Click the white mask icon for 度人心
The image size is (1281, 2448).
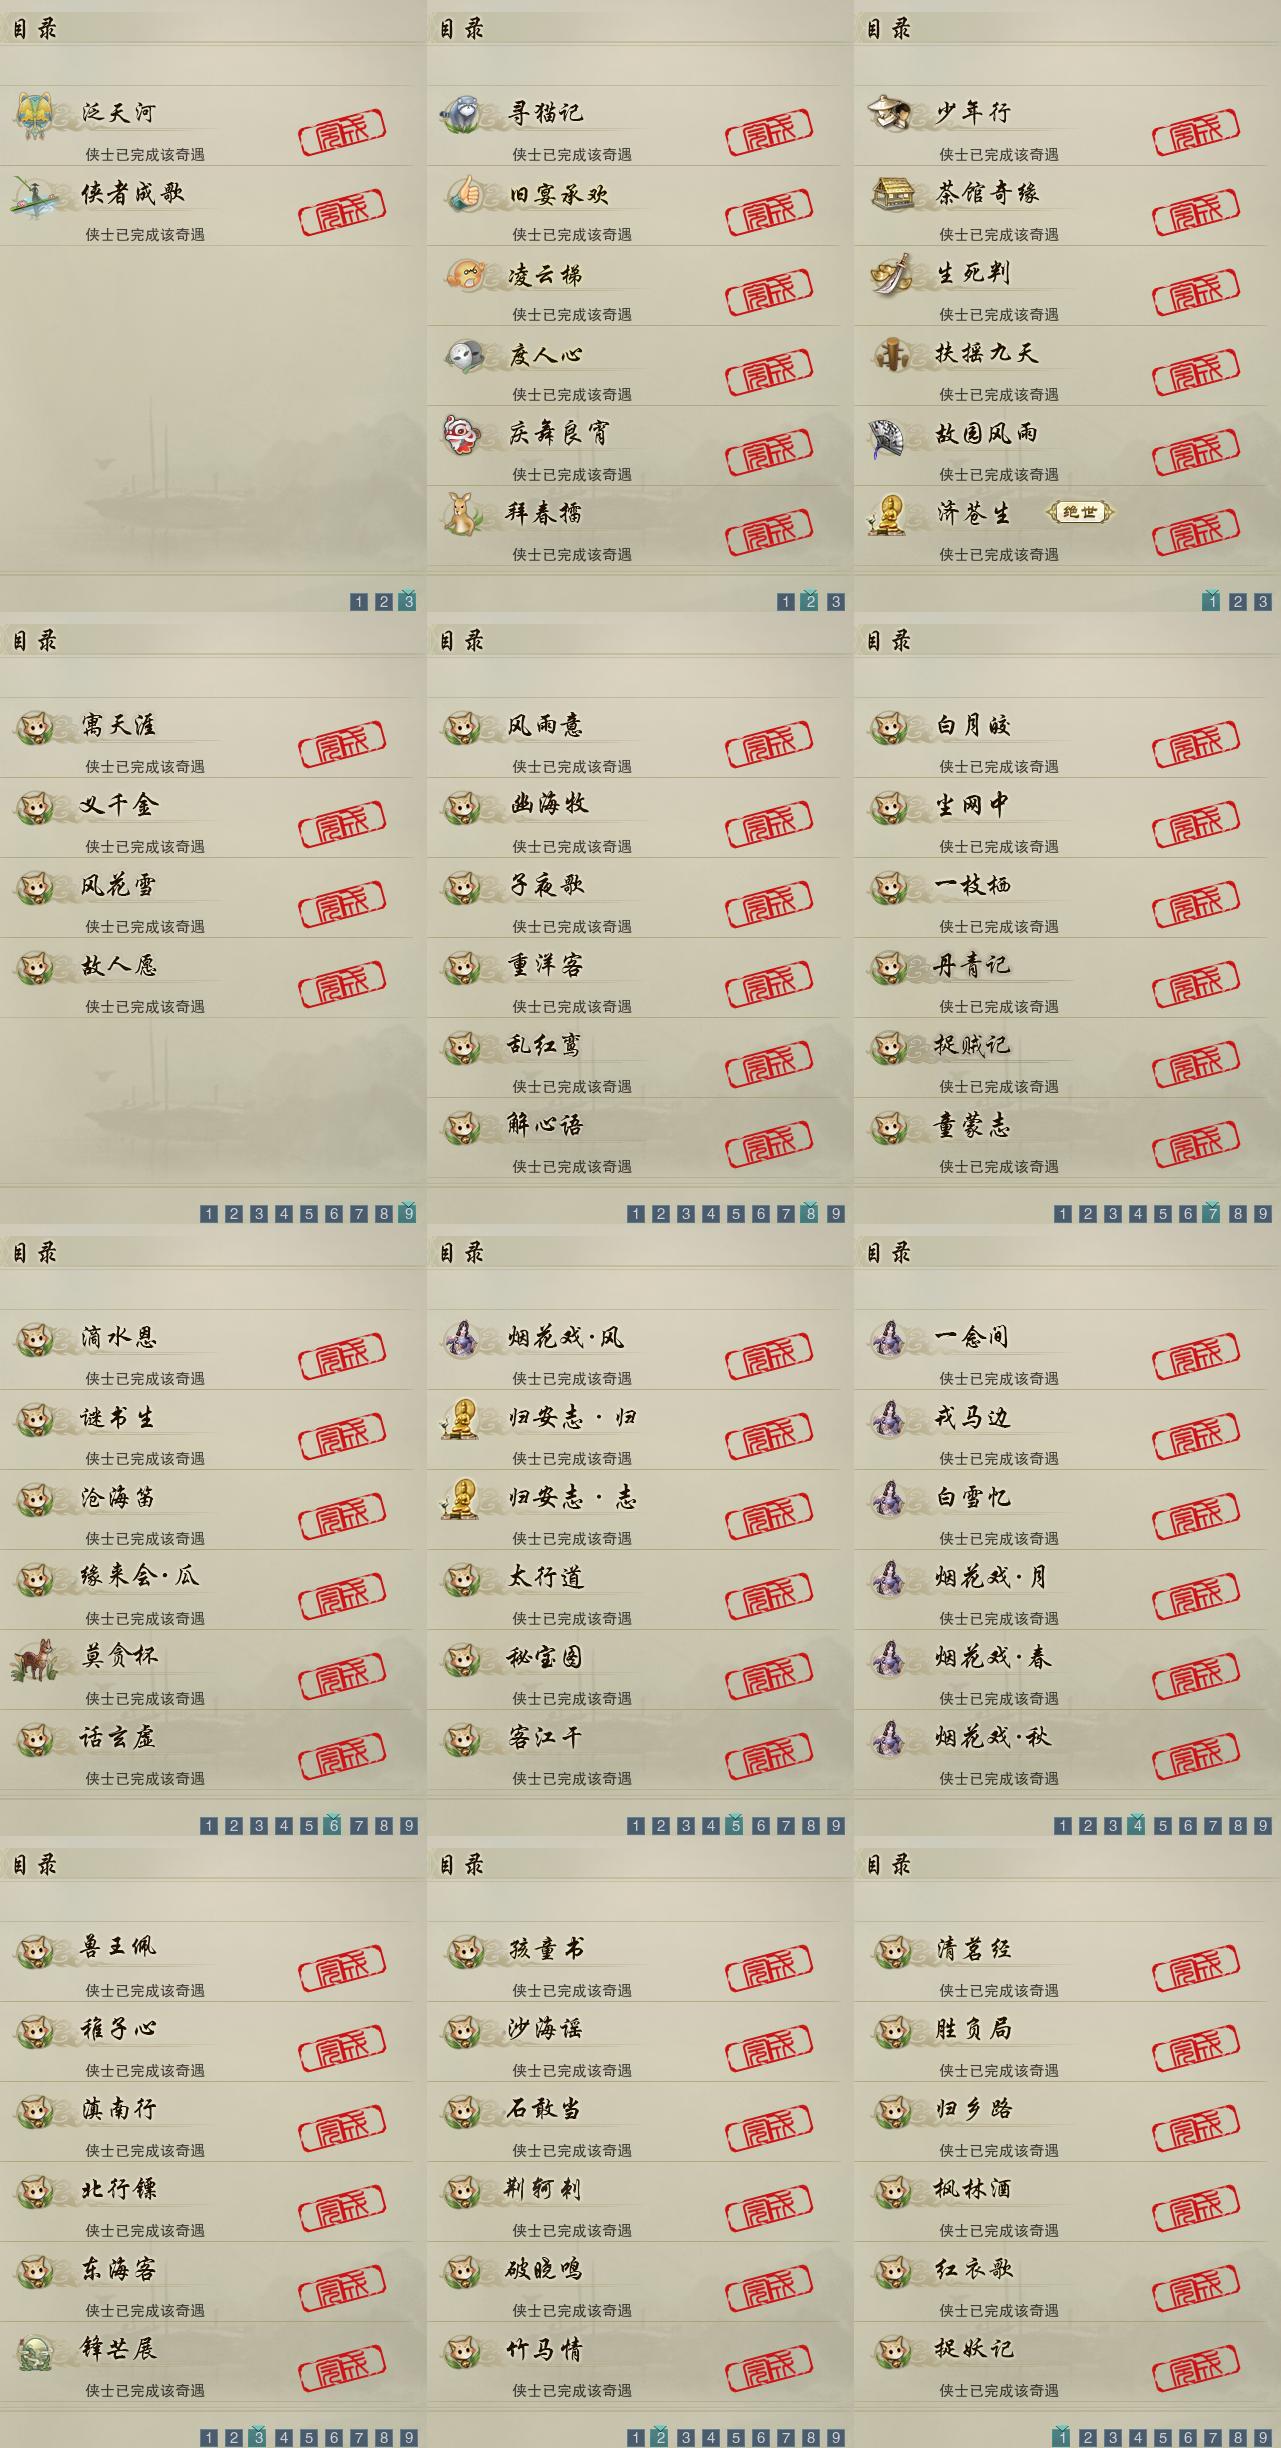click(x=462, y=353)
